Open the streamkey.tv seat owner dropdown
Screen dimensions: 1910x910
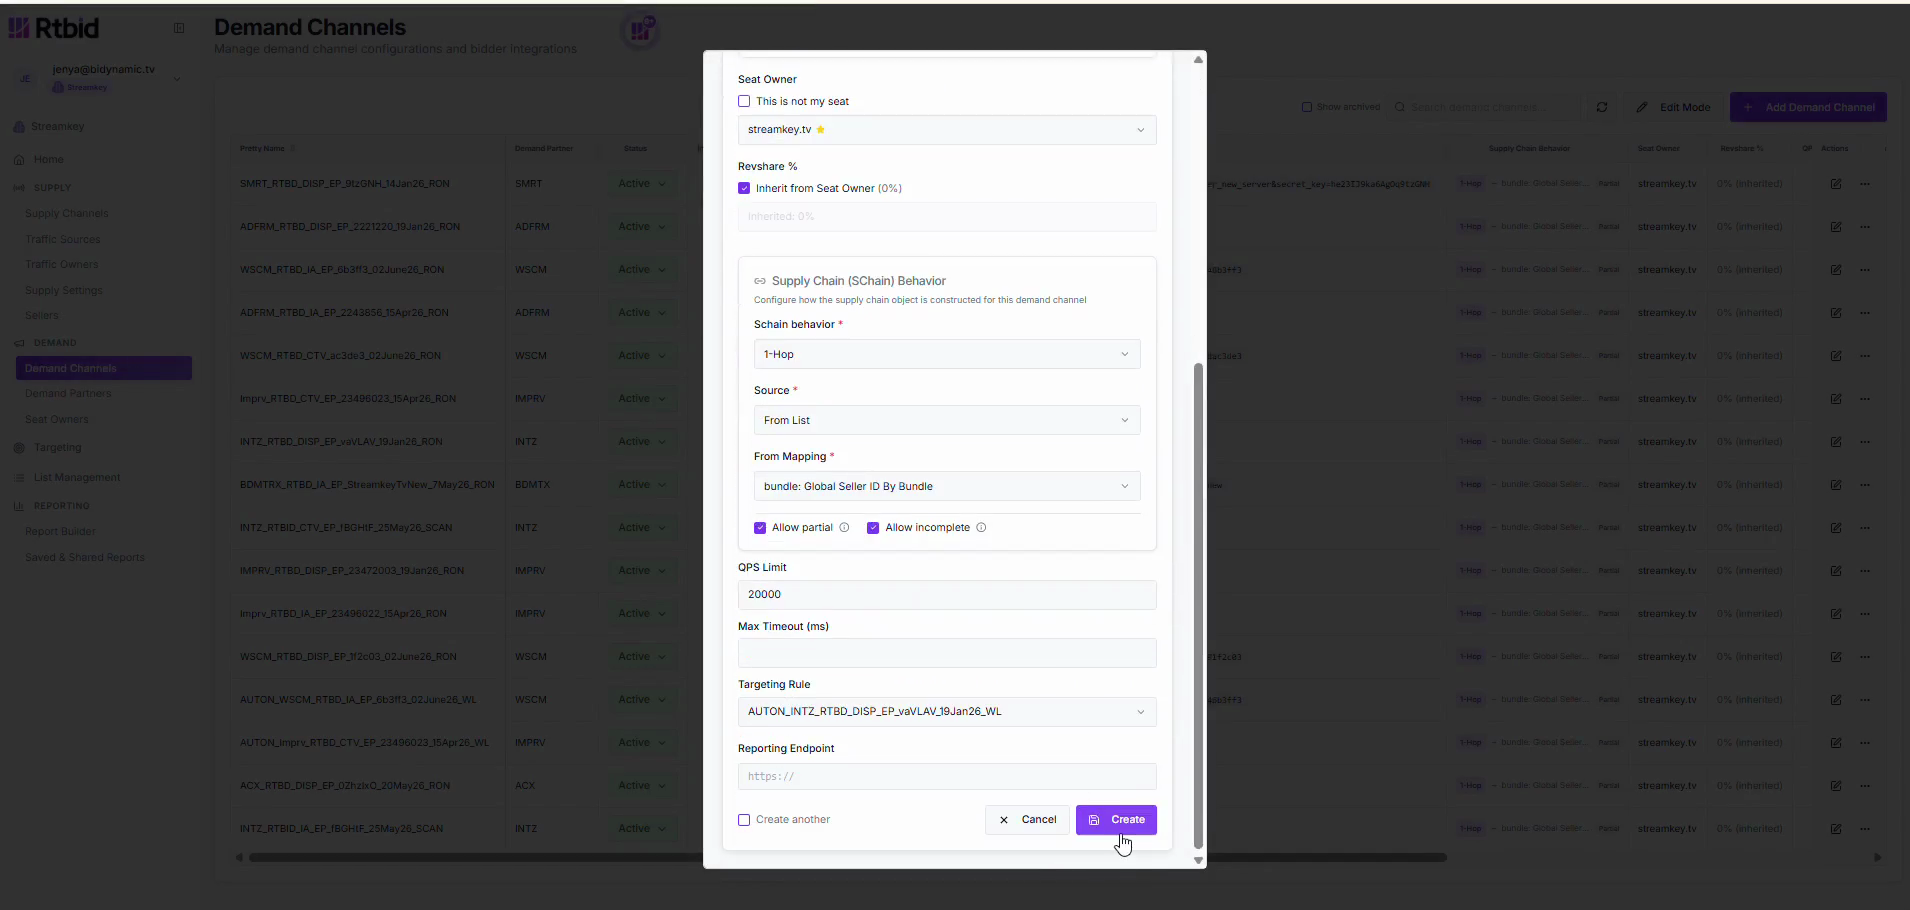(x=947, y=130)
